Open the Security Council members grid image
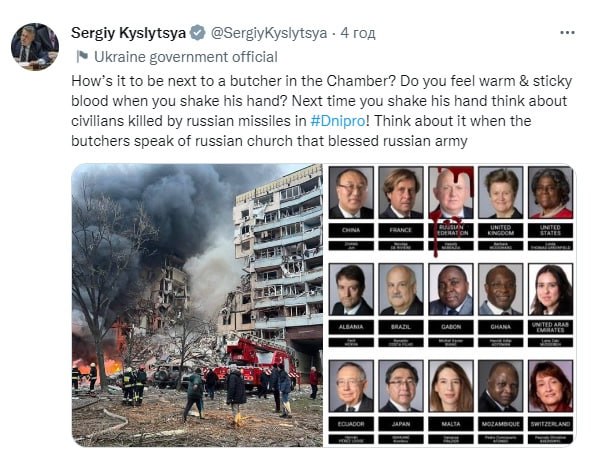 tap(450, 305)
